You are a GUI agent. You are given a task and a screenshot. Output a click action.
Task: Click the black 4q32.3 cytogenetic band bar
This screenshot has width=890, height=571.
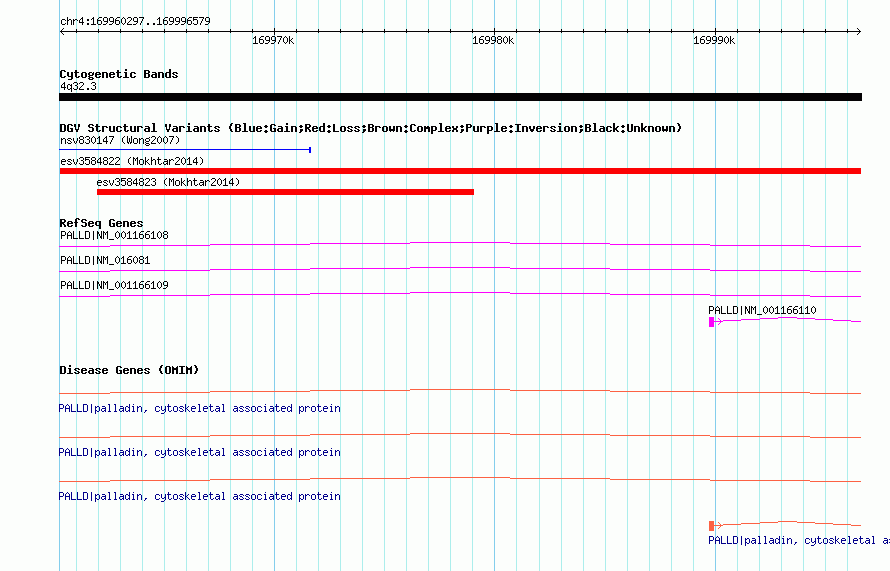coord(460,97)
